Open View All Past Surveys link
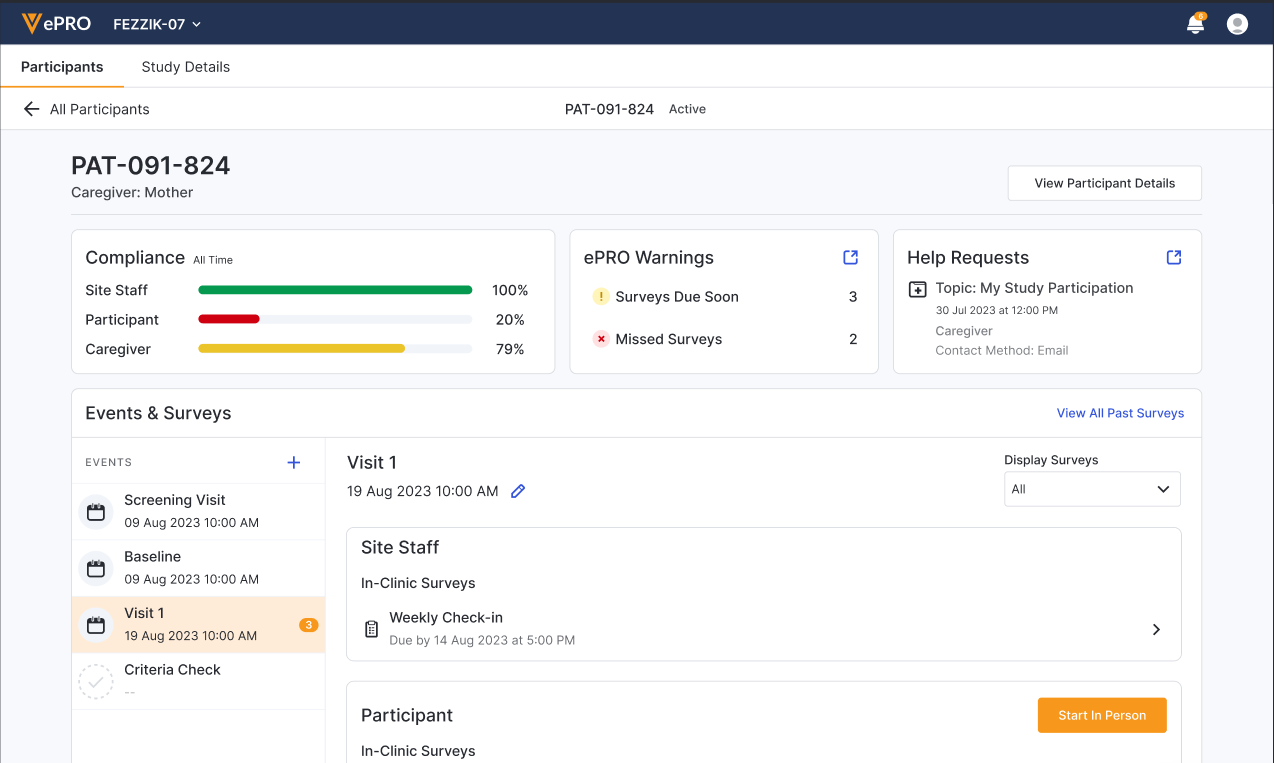This screenshot has height=763, width=1274. [x=1120, y=413]
